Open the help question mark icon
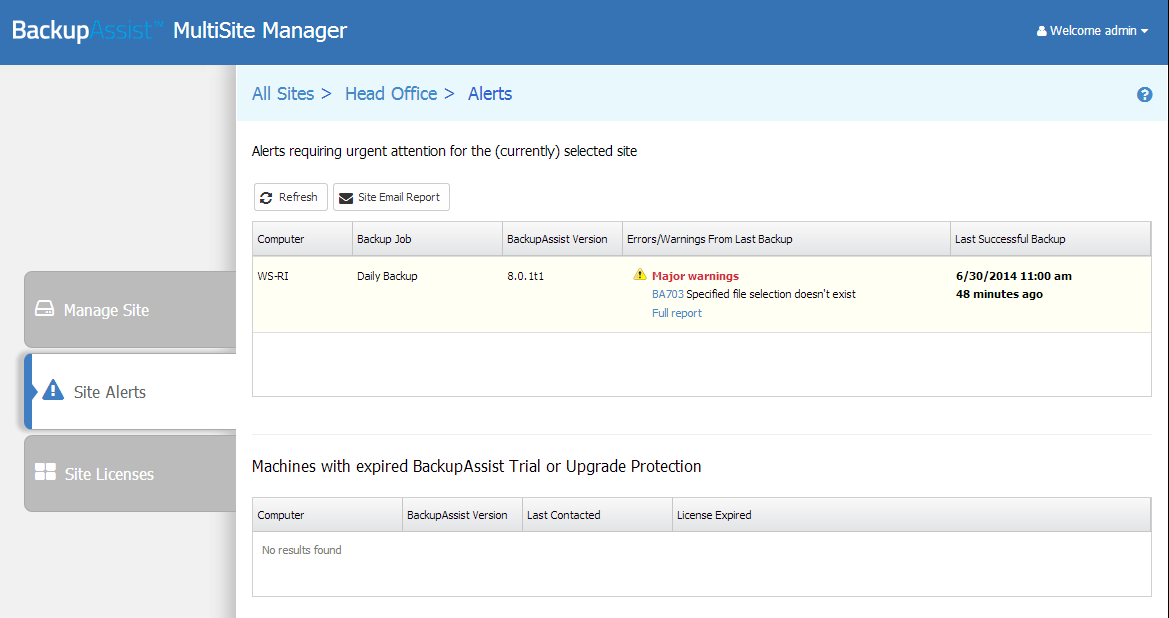The width and height of the screenshot is (1169, 618). [1144, 95]
